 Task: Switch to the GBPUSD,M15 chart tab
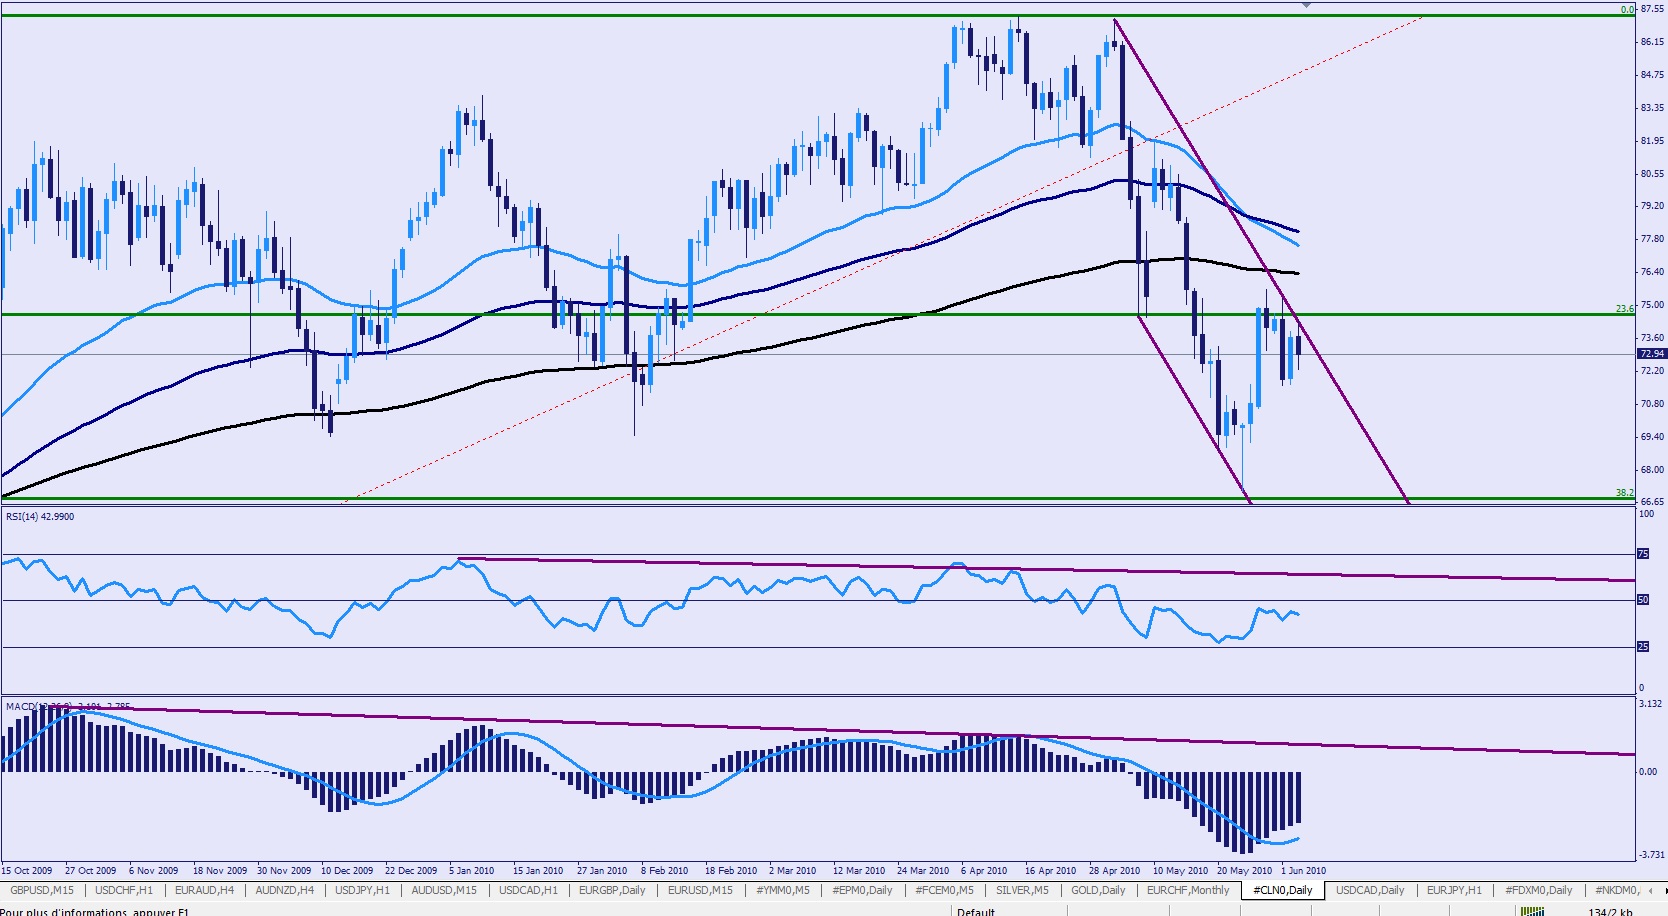coord(42,890)
